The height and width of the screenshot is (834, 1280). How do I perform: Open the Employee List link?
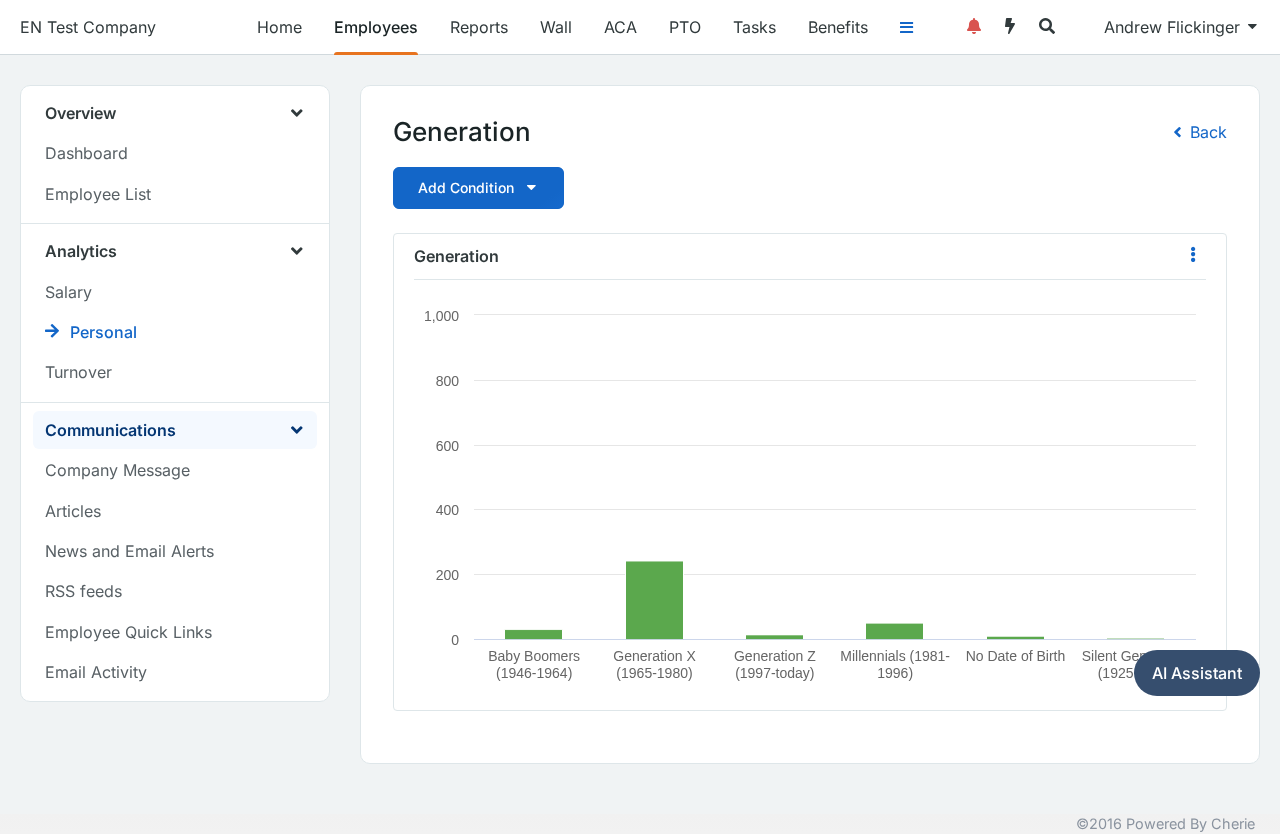point(98,194)
